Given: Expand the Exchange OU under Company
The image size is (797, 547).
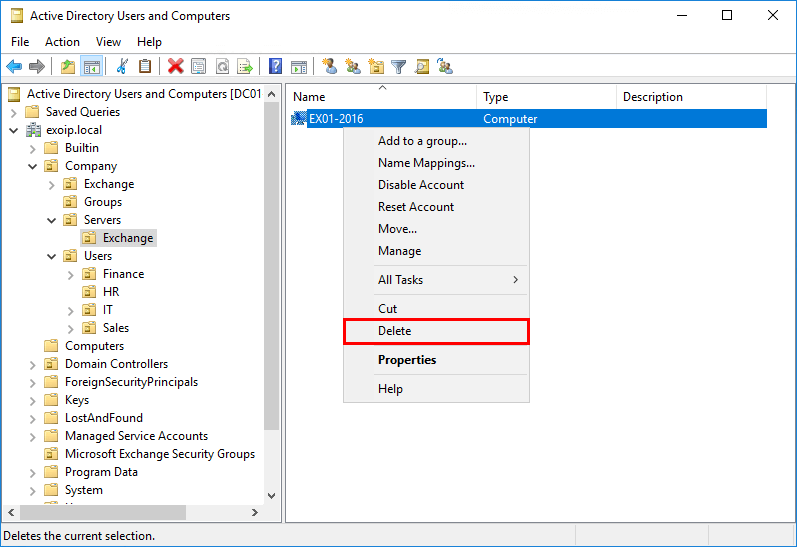Looking at the screenshot, I should (x=51, y=185).
